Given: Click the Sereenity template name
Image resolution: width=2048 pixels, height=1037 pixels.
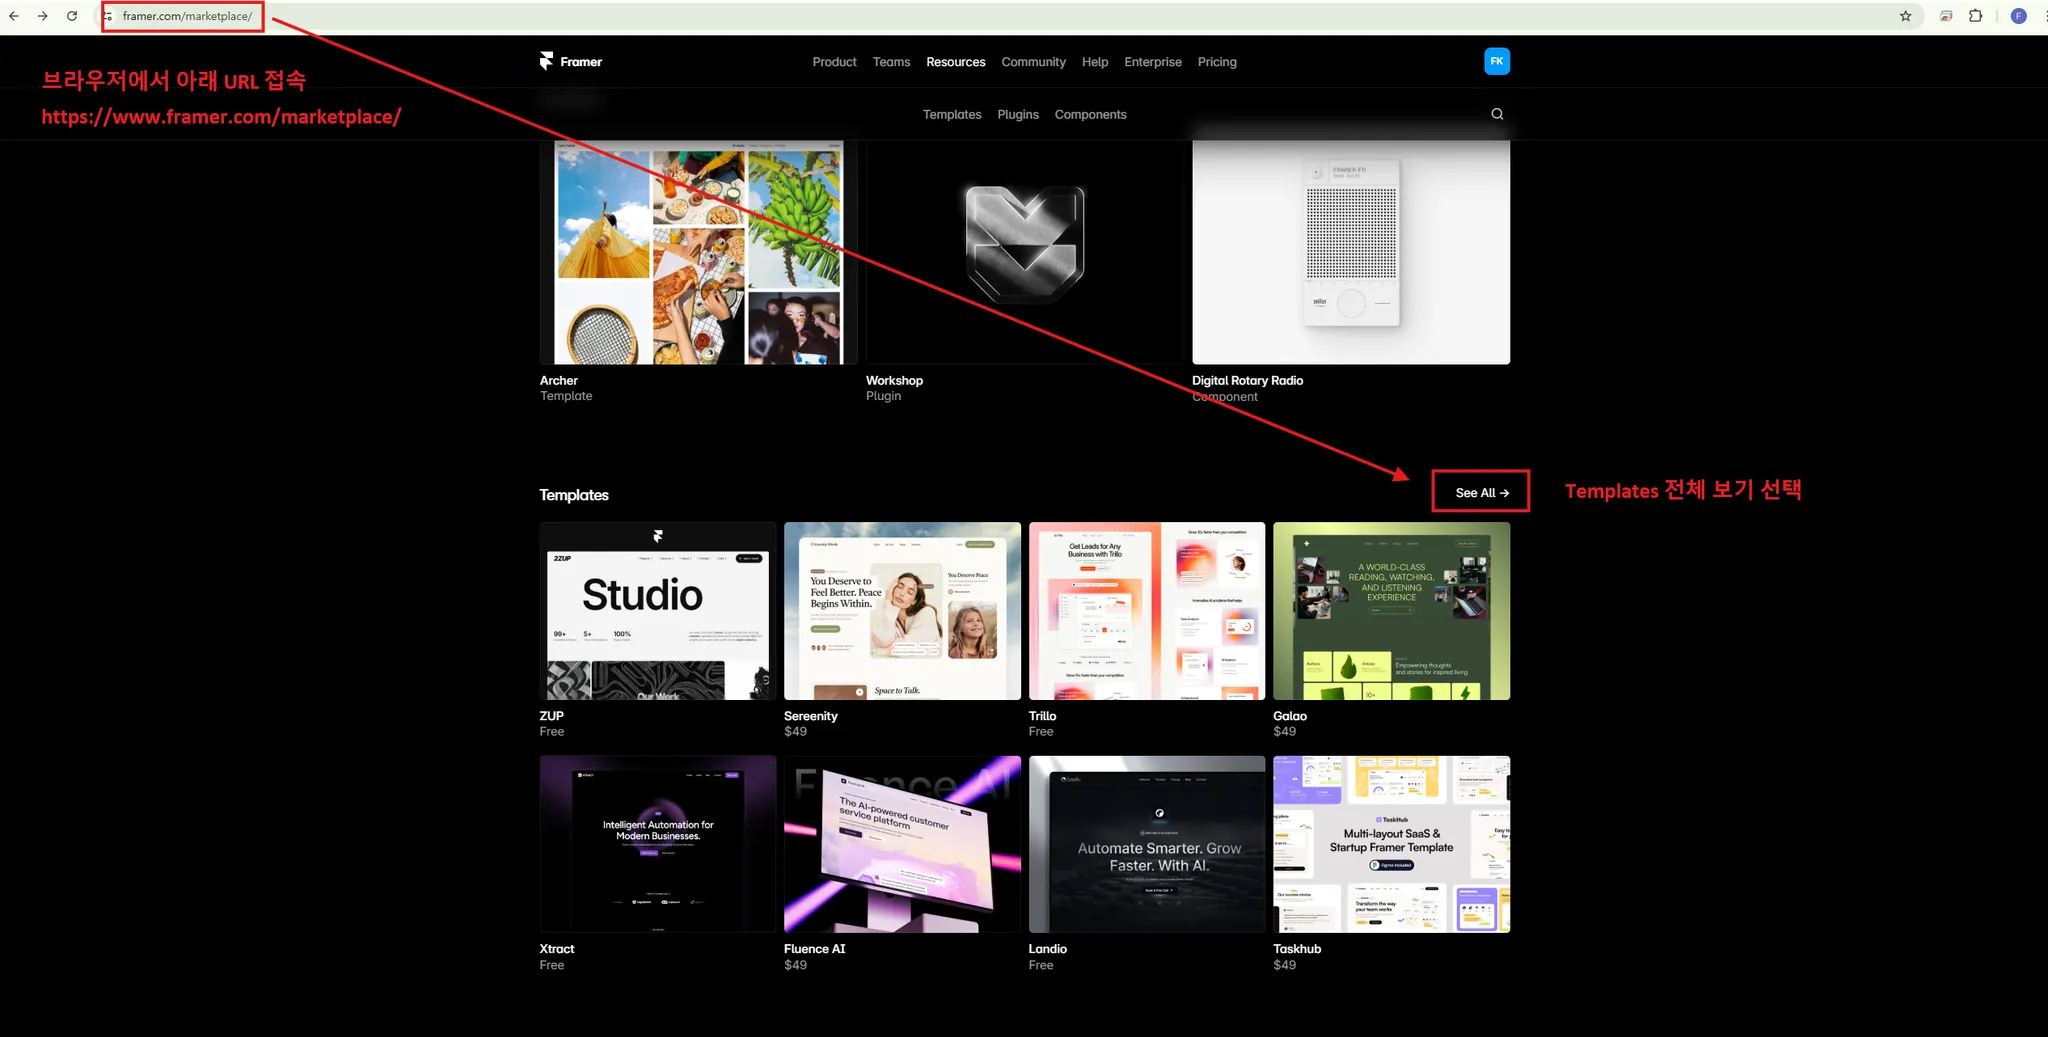Looking at the screenshot, I should pos(811,716).
